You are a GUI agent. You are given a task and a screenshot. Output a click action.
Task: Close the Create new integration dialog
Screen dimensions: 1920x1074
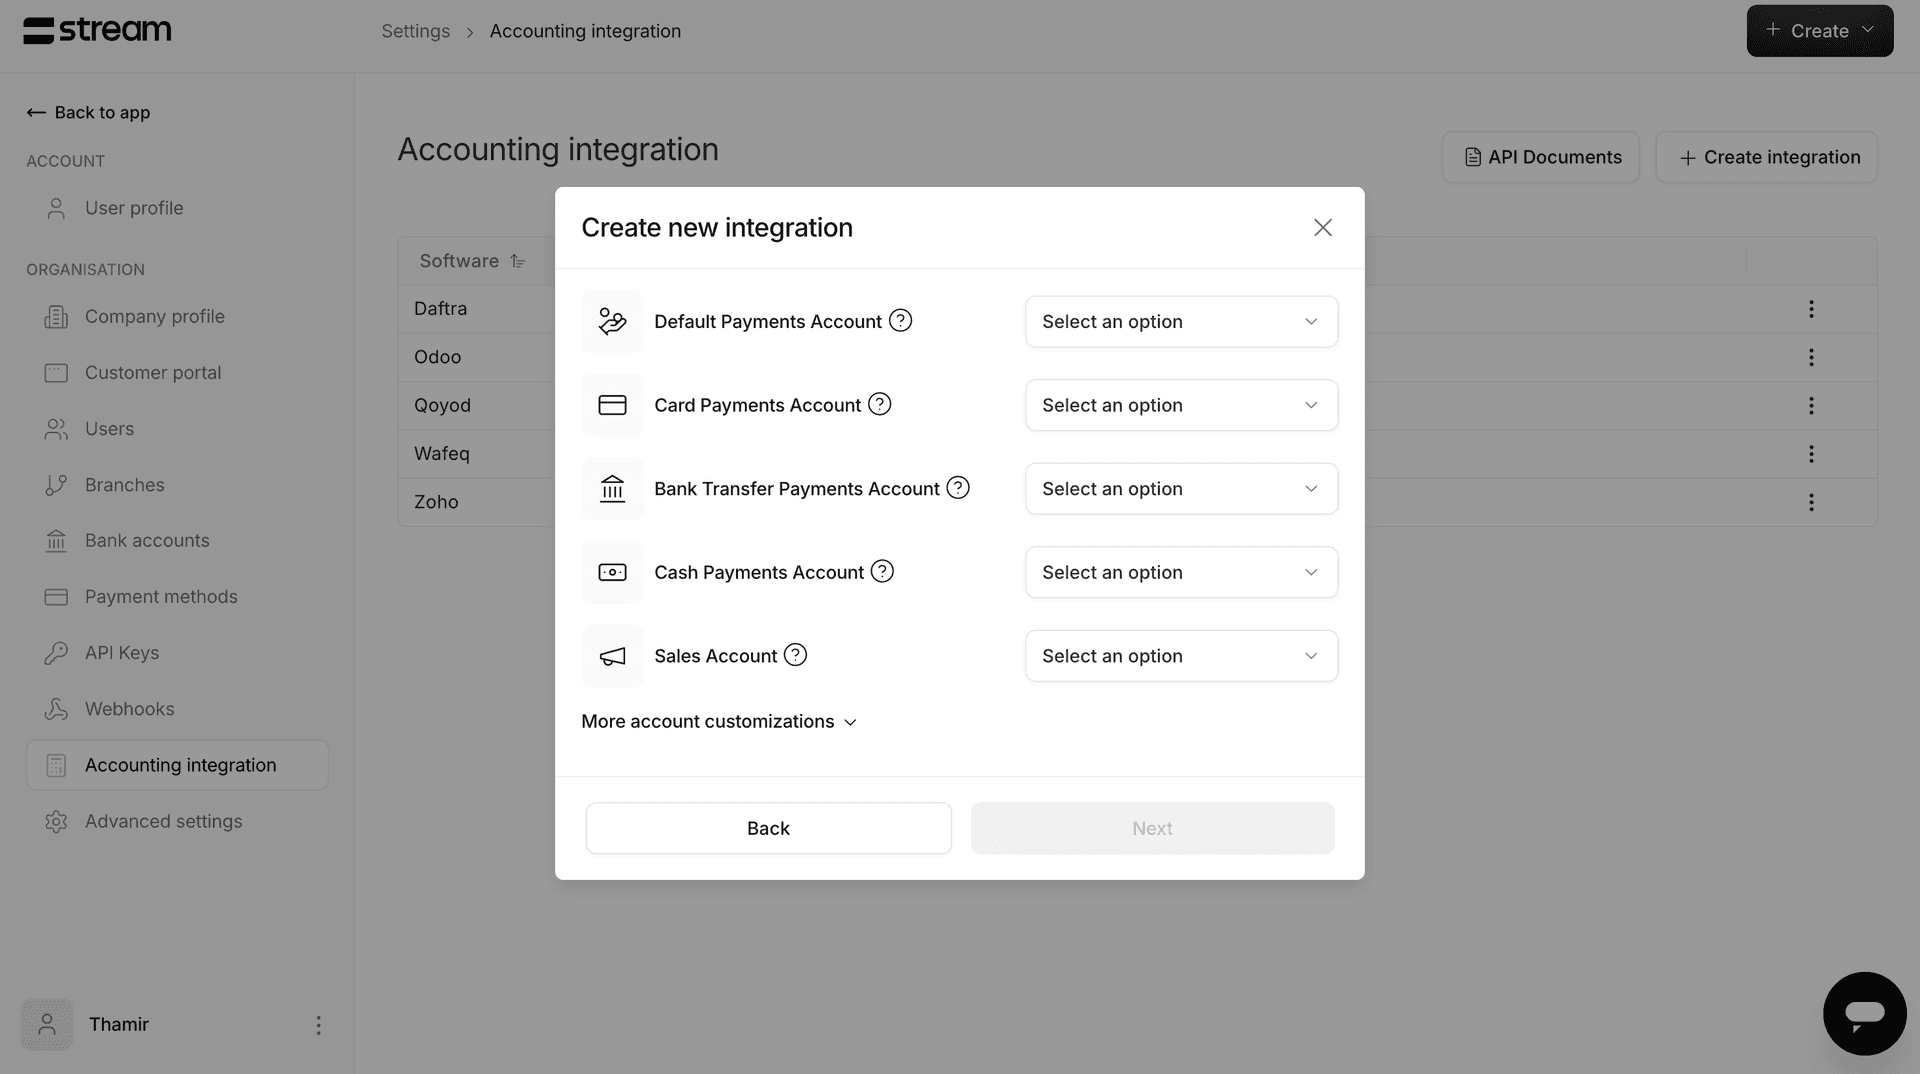click(x=1323, y=228)
